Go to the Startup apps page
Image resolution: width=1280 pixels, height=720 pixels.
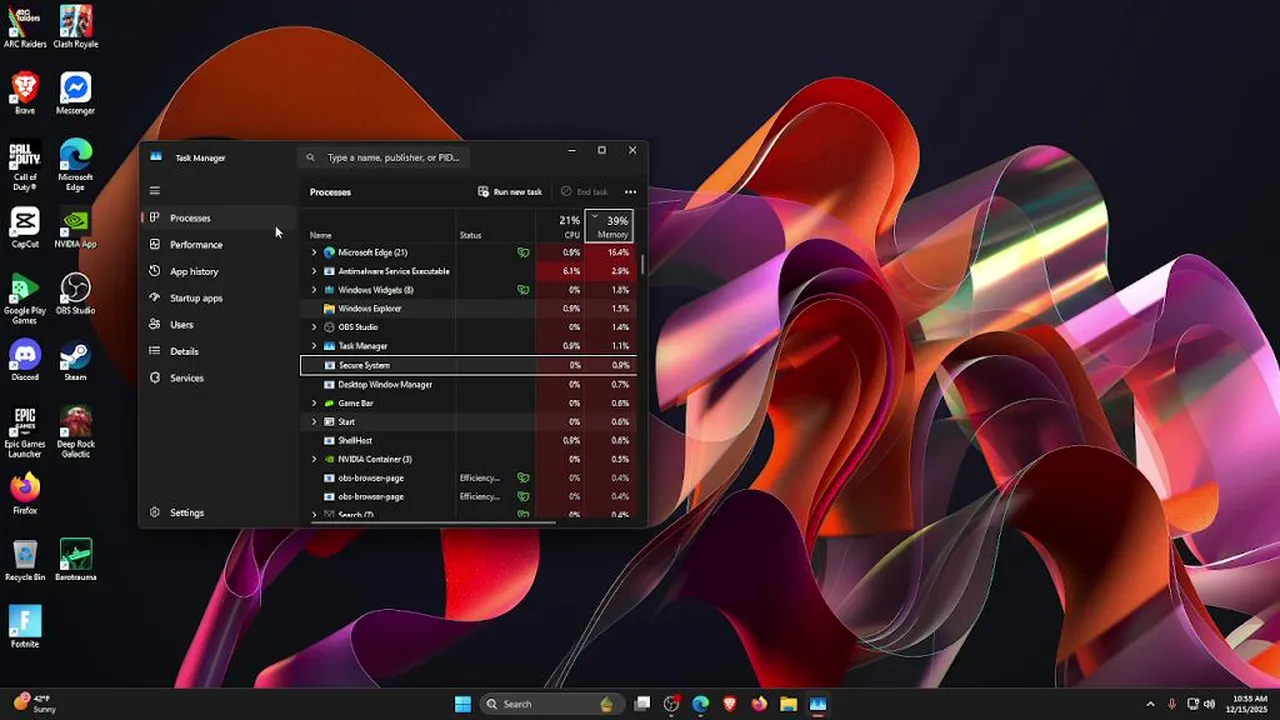[217, 298]
